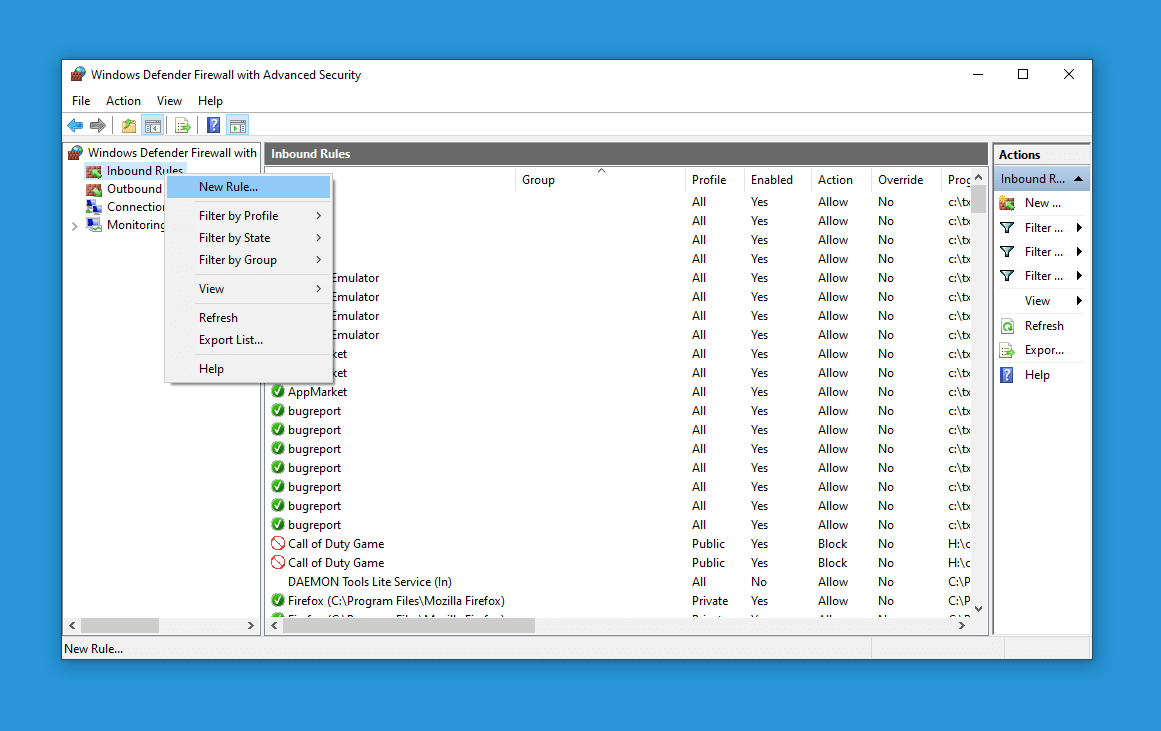
Task: Collapse the Inbound Rules actions section
Action: 1079,178
